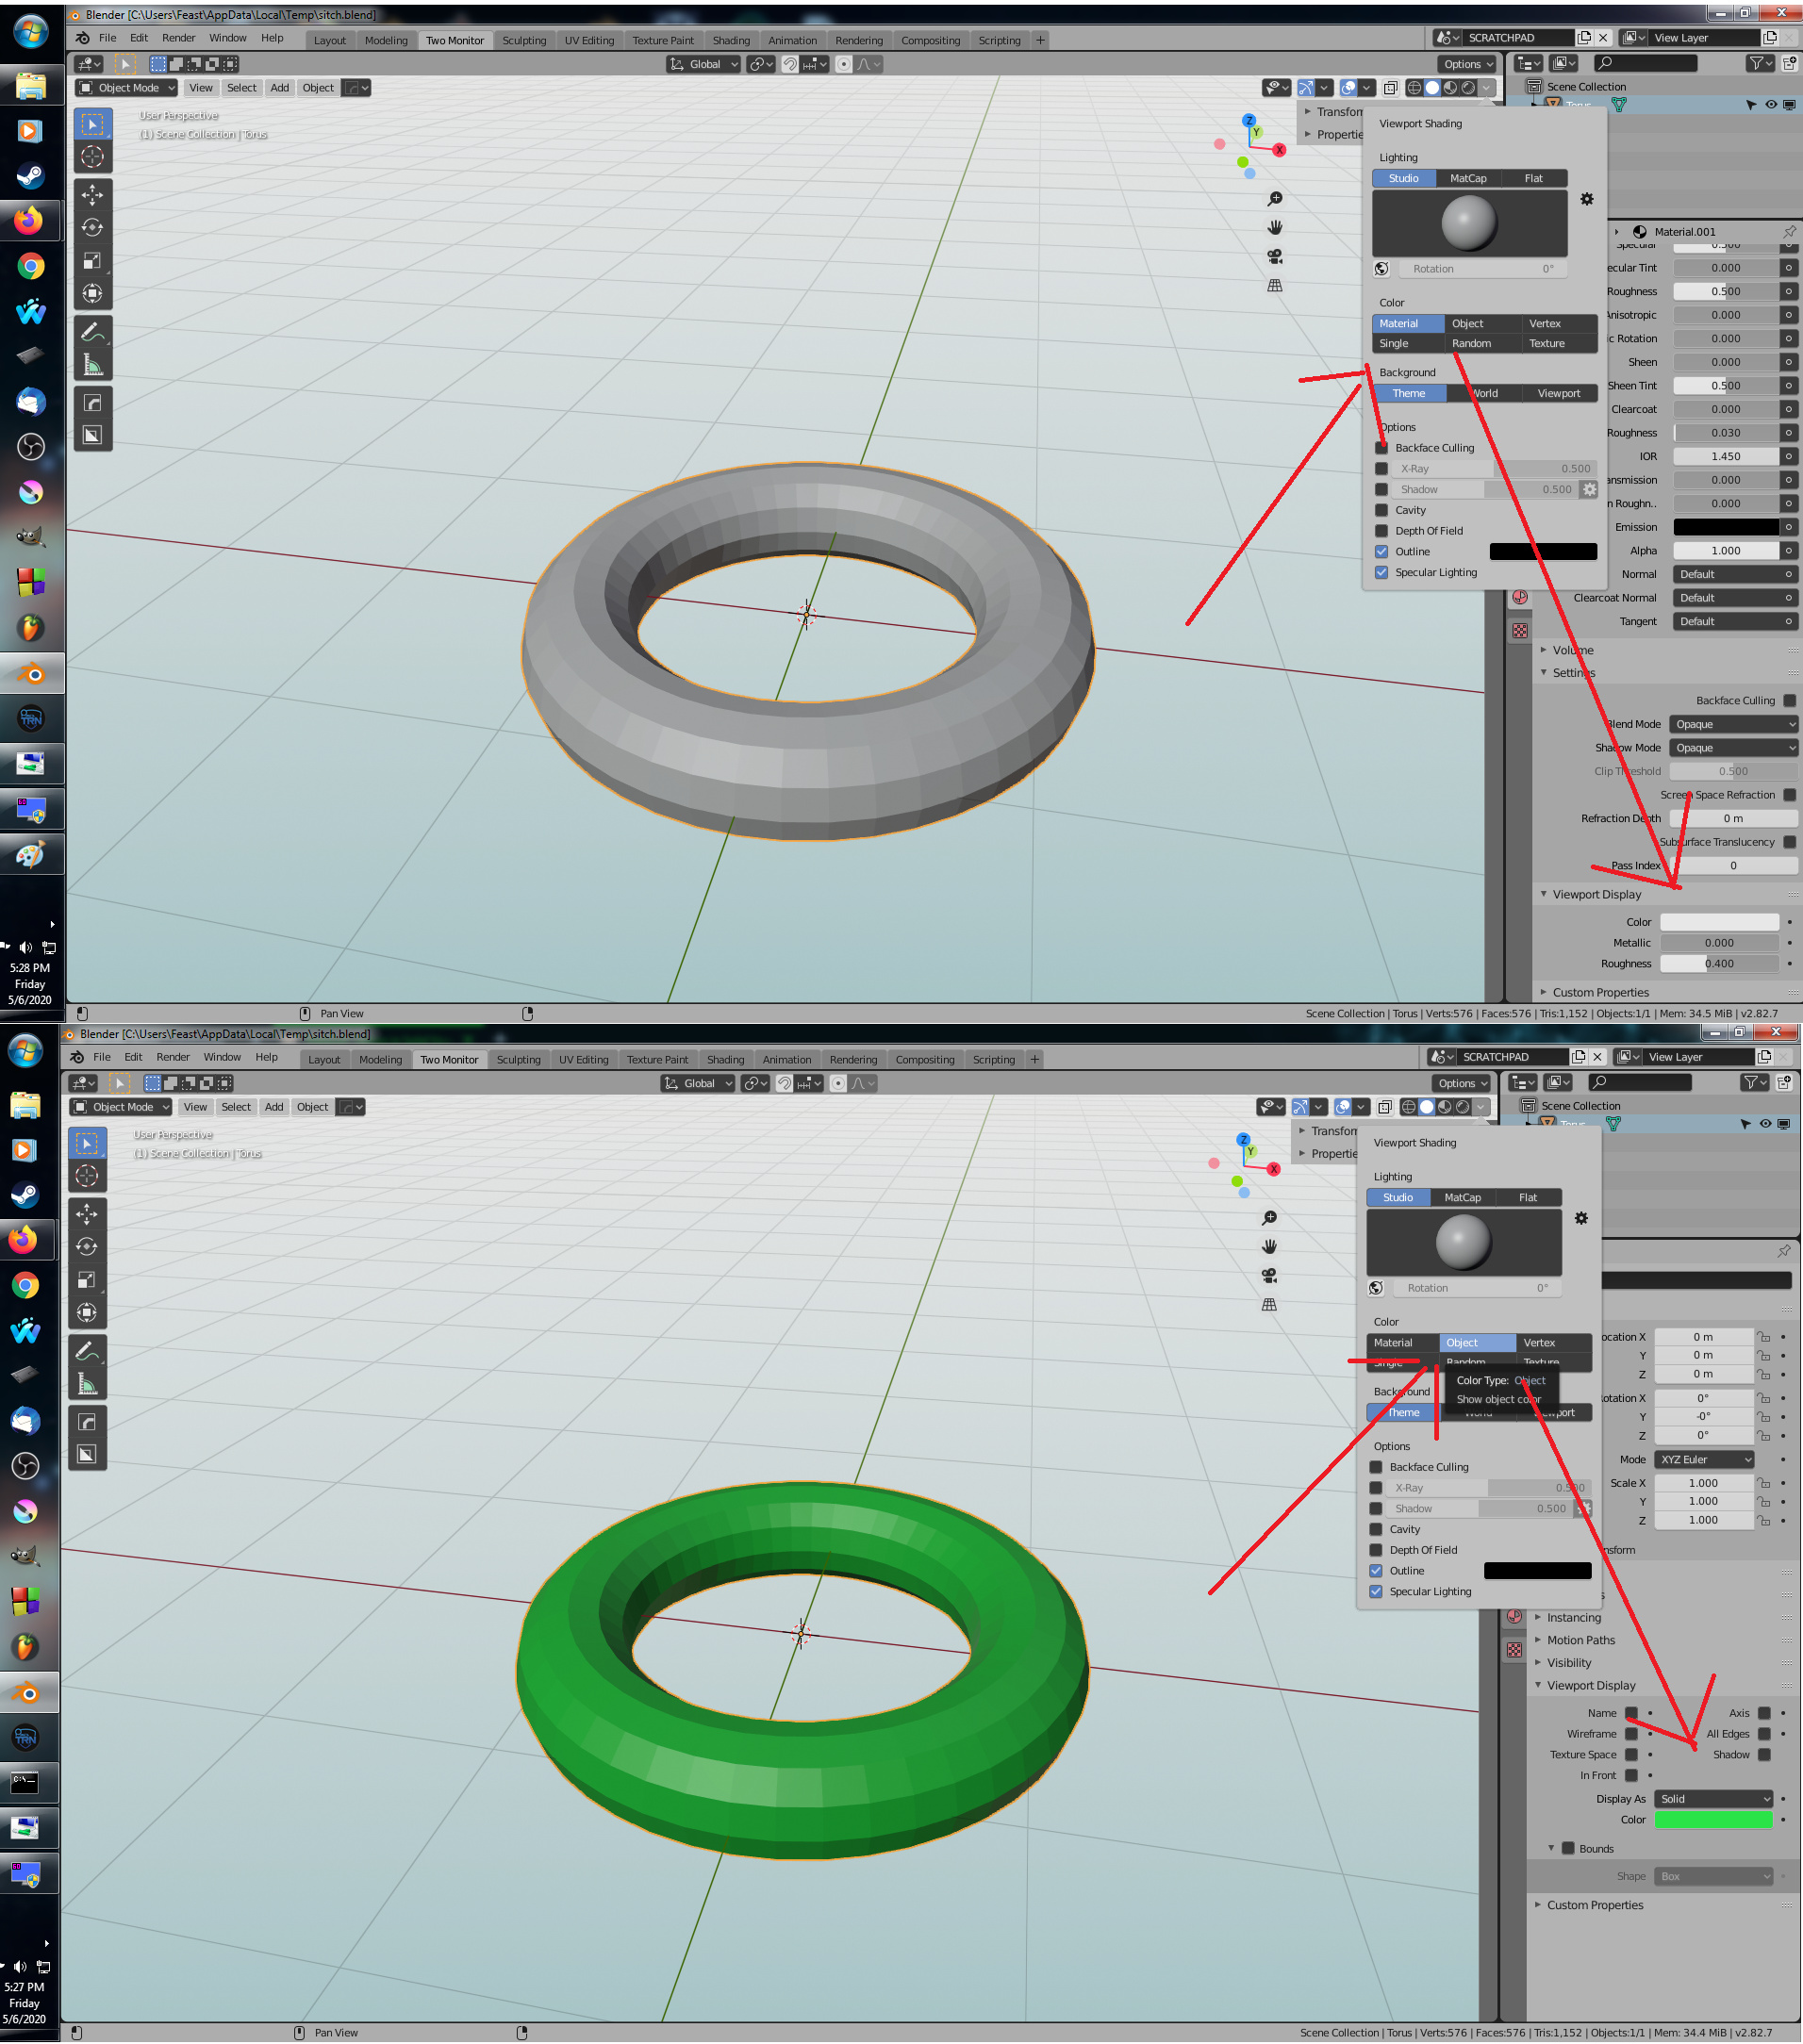
Task: Select Flat lighting in green torus window
Action: click(1528, 1198)
